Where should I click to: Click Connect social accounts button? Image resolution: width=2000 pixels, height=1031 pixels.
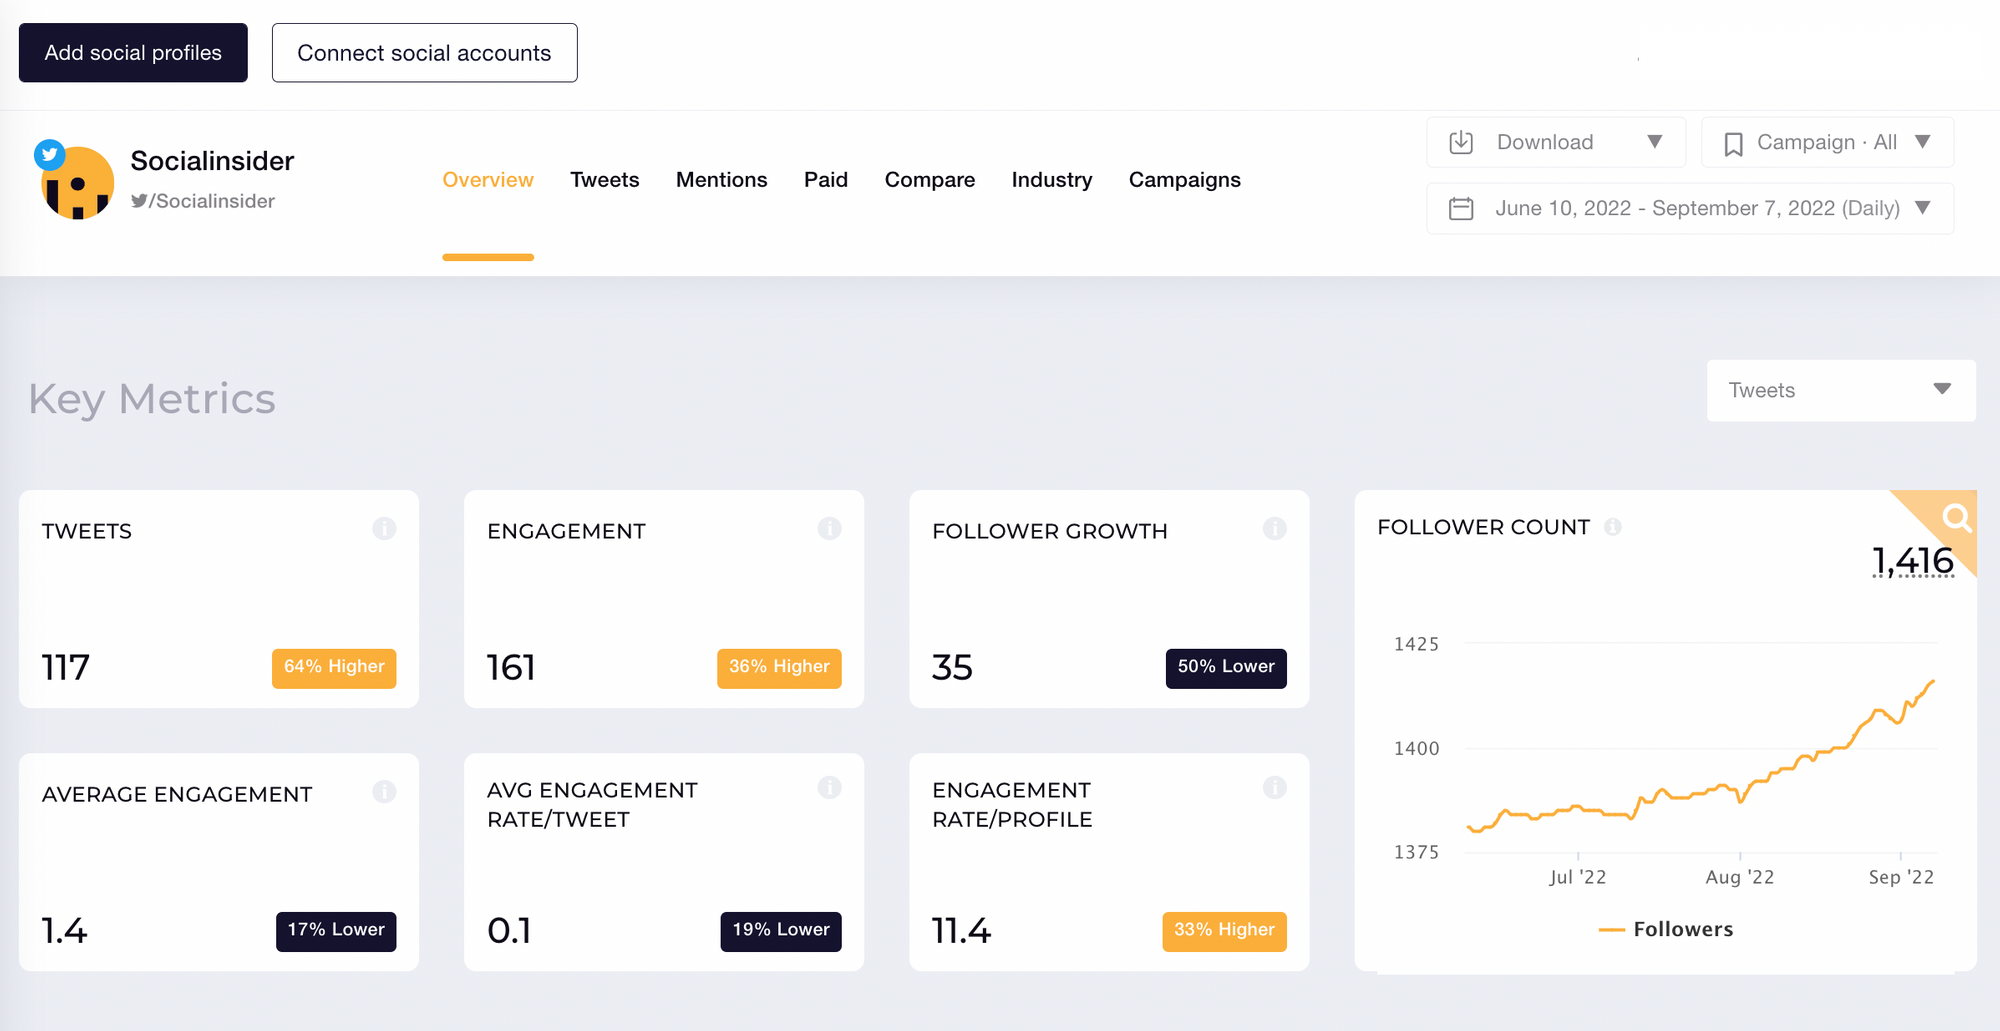[425, 53]
